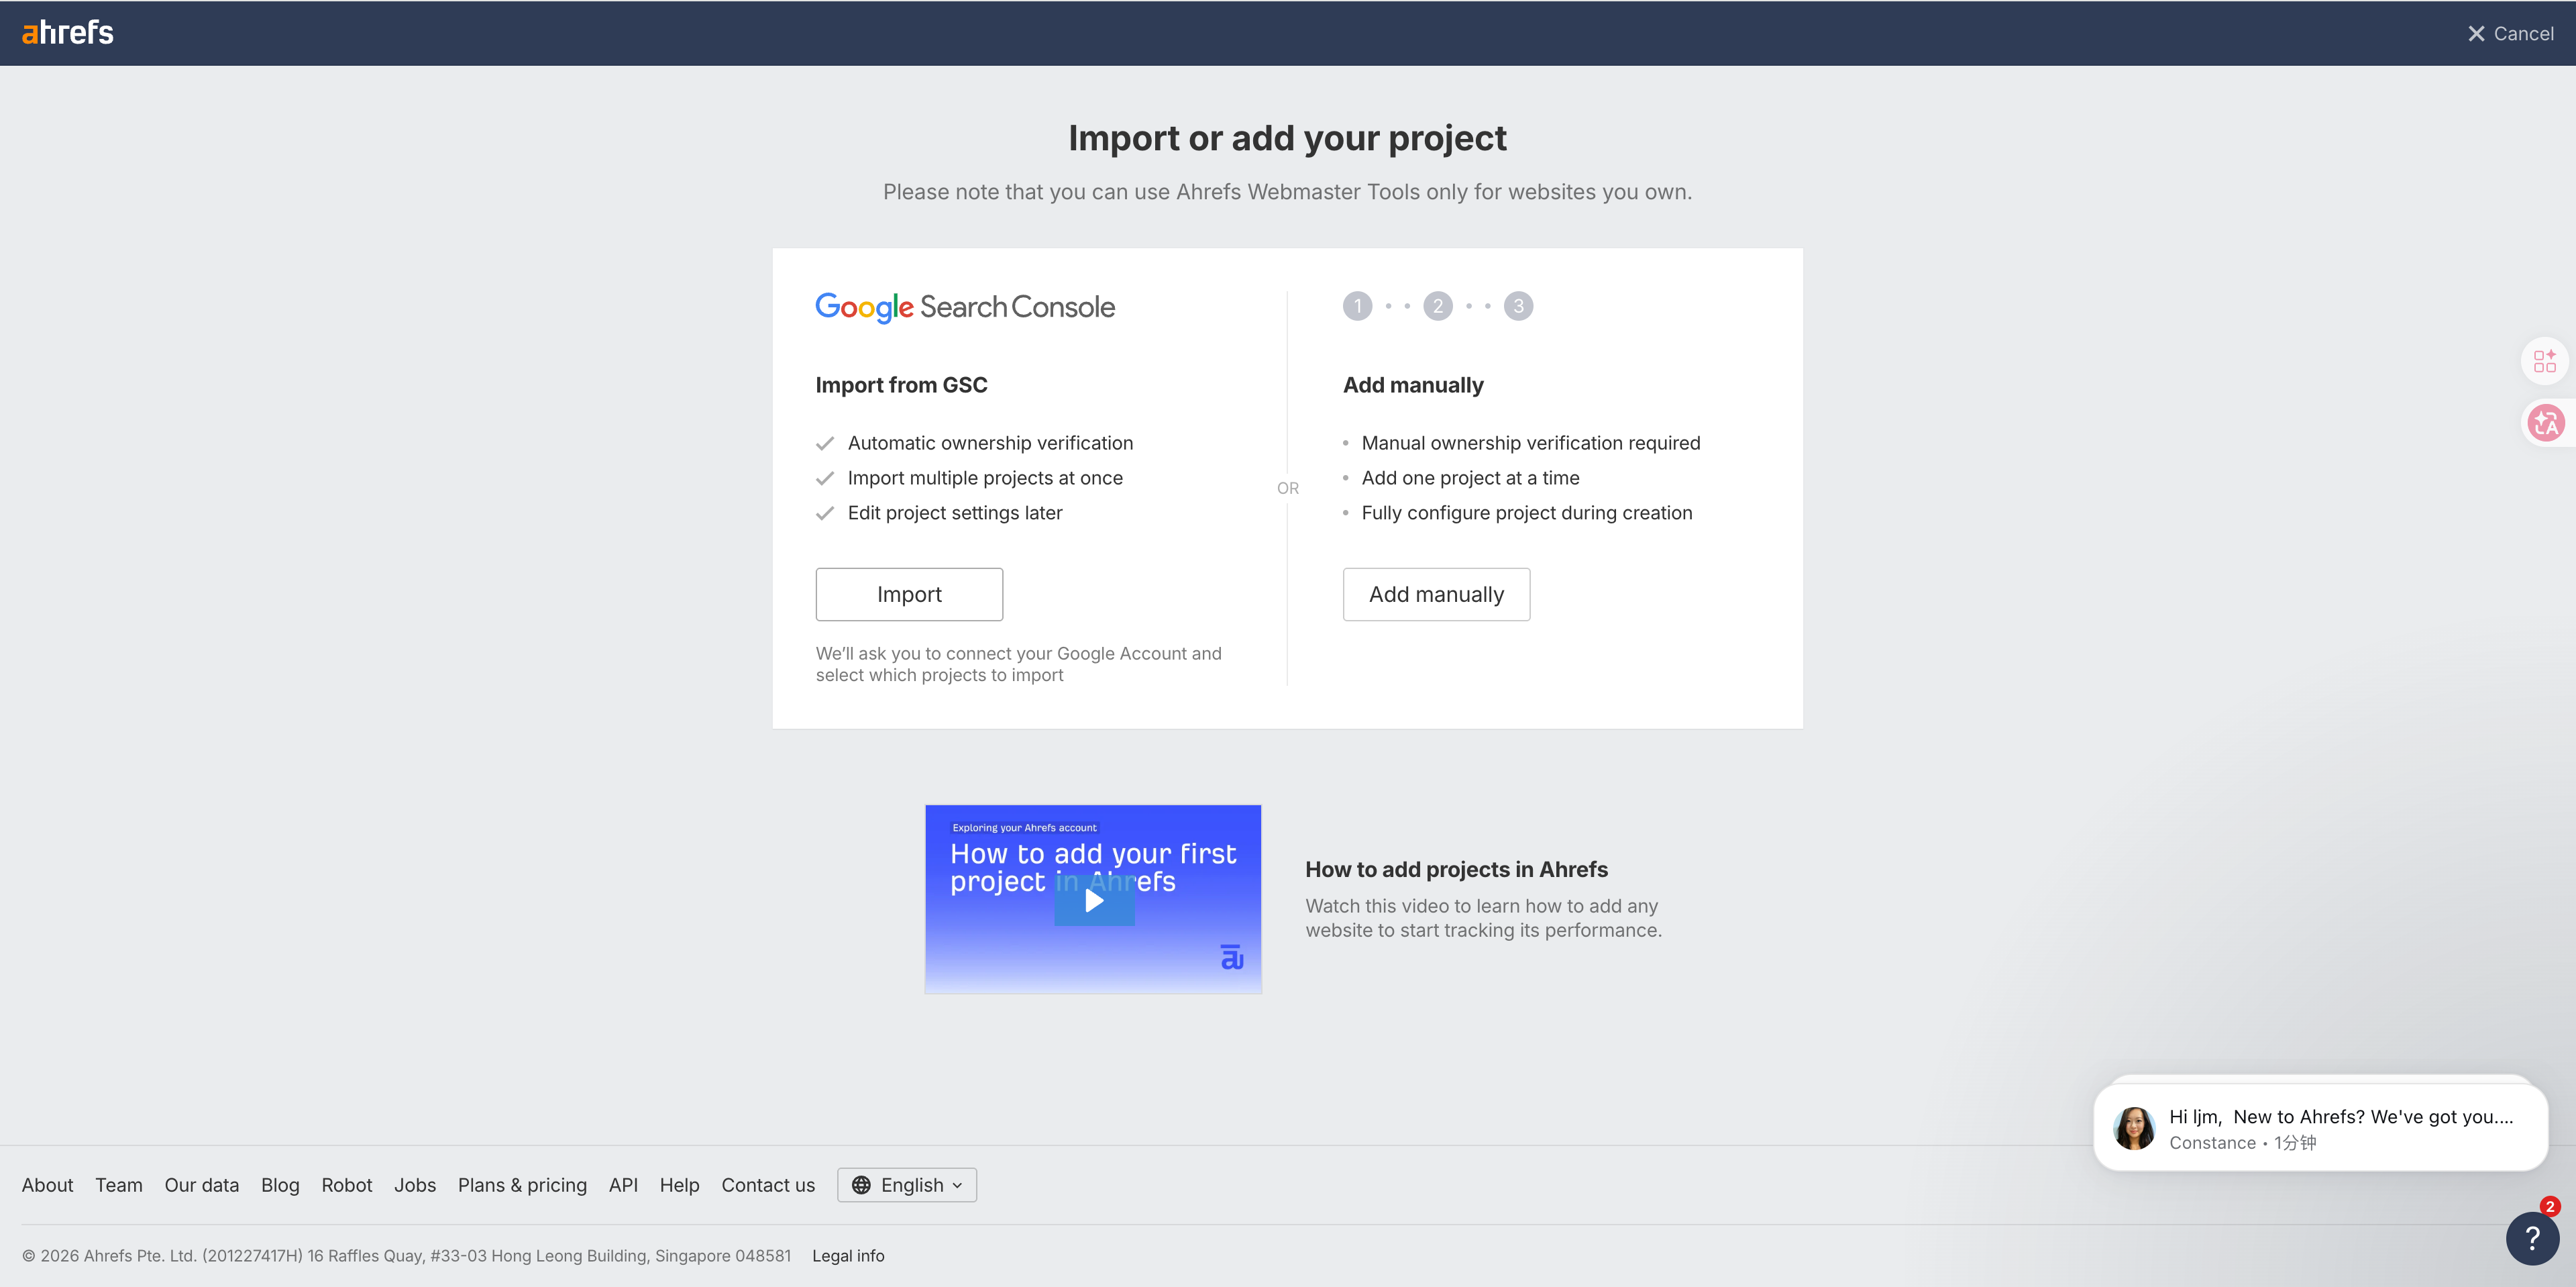This screenshot has height=1287, width=2576.
Task: Click the Import or add your project title
Action: (x=1287, y=138)
